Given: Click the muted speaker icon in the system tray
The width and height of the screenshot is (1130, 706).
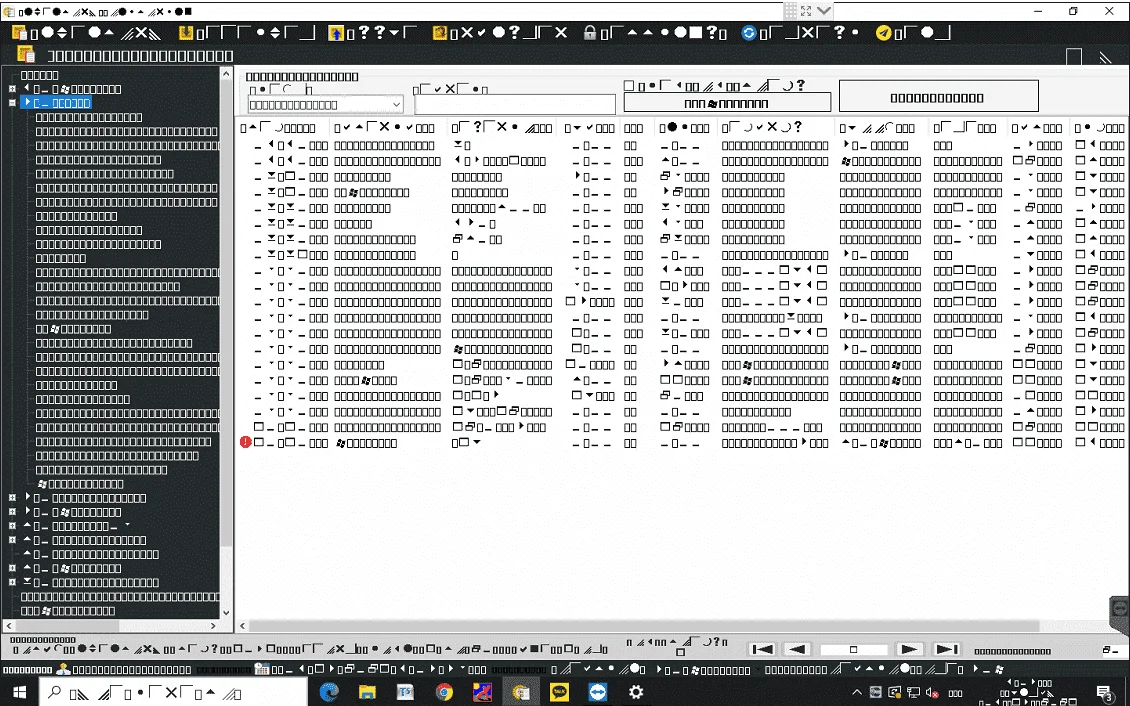Looking at the screenshot, I should pyautogui.click(x=932, y=693).
